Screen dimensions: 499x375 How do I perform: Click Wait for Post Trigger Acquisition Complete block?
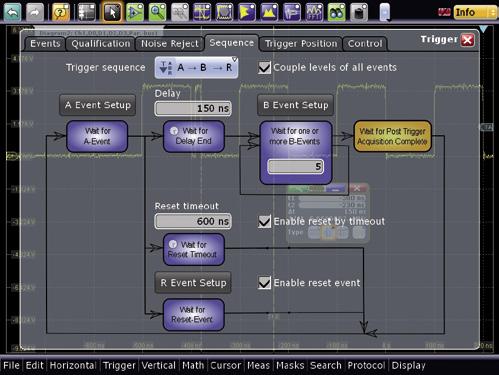[392, 136]
